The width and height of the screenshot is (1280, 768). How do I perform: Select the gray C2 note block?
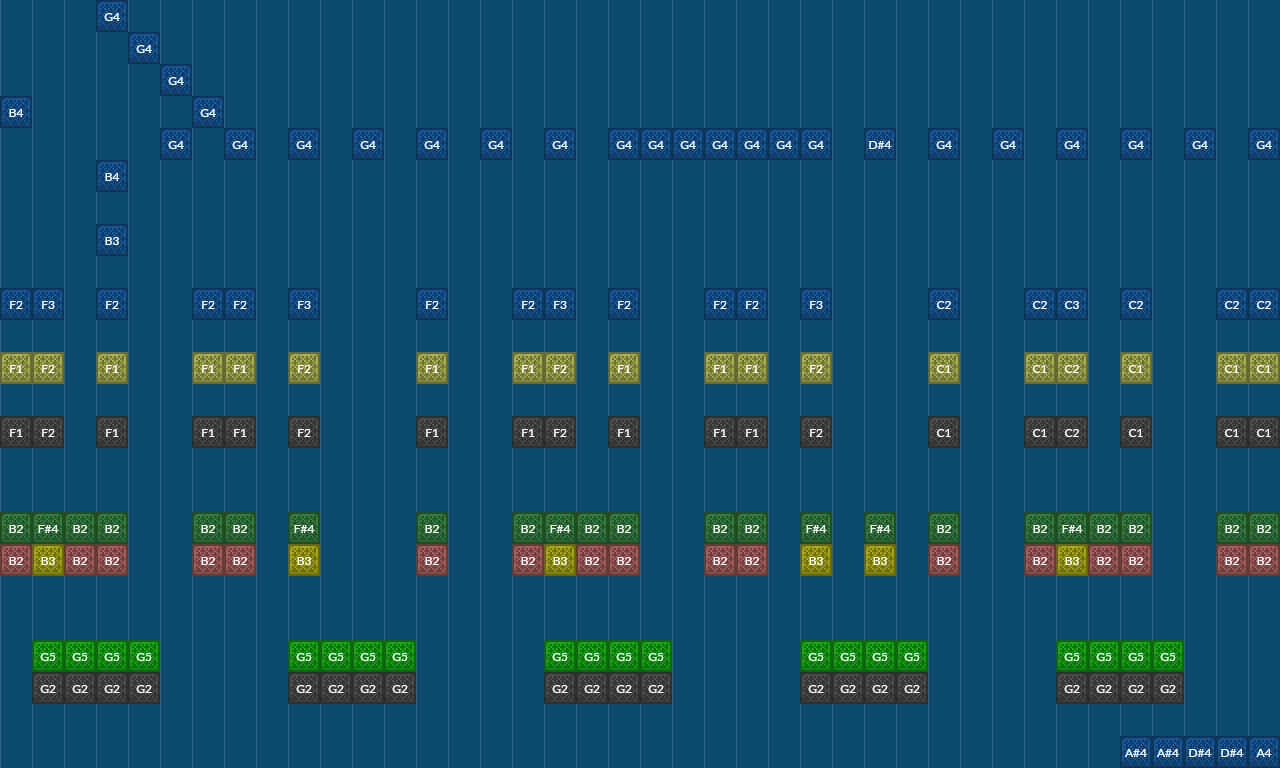click(x=1072, y=432)
